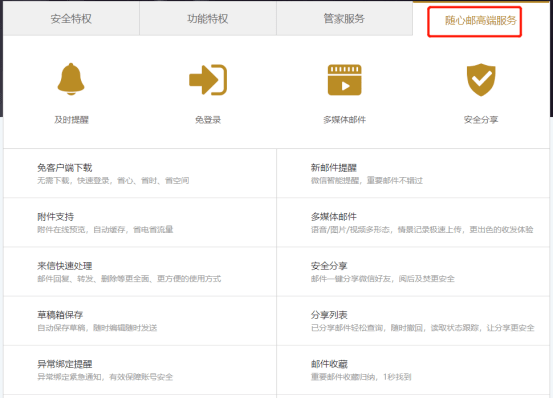The height and width of the screenshot is (398, 554).
Task: Click the description starting 自动保存草稿
Action: click(x=97, y=328)
